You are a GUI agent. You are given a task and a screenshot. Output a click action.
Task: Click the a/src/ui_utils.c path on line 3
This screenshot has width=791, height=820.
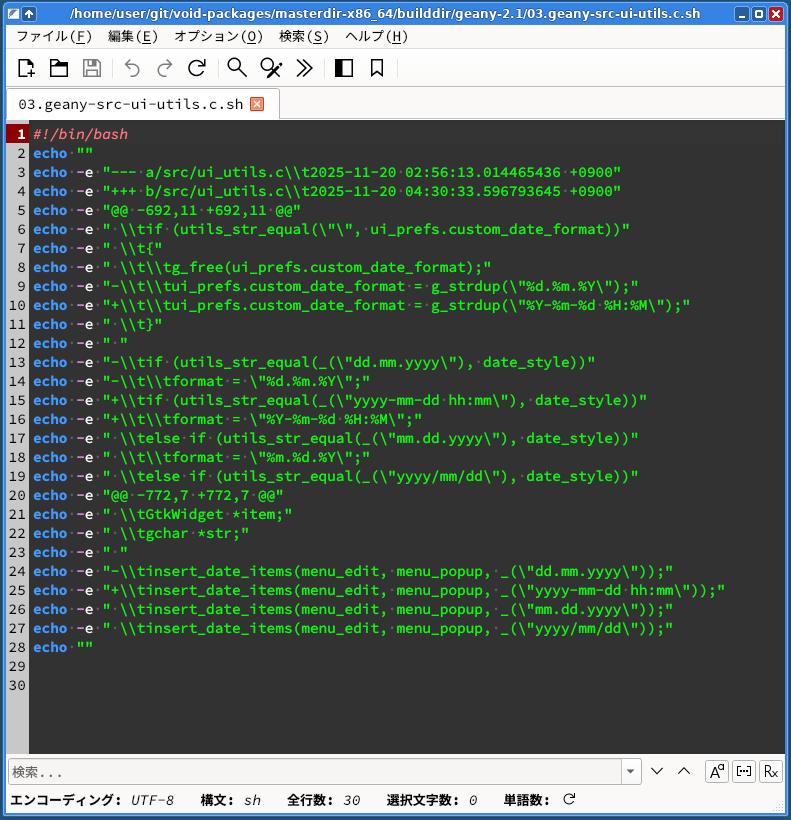click(x=214, y=173)
